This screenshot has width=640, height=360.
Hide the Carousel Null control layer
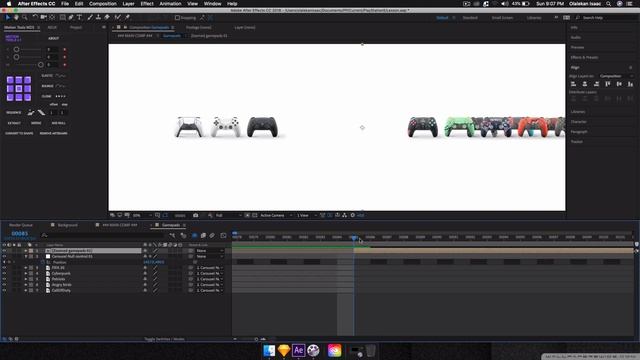[x=4, y=256]
